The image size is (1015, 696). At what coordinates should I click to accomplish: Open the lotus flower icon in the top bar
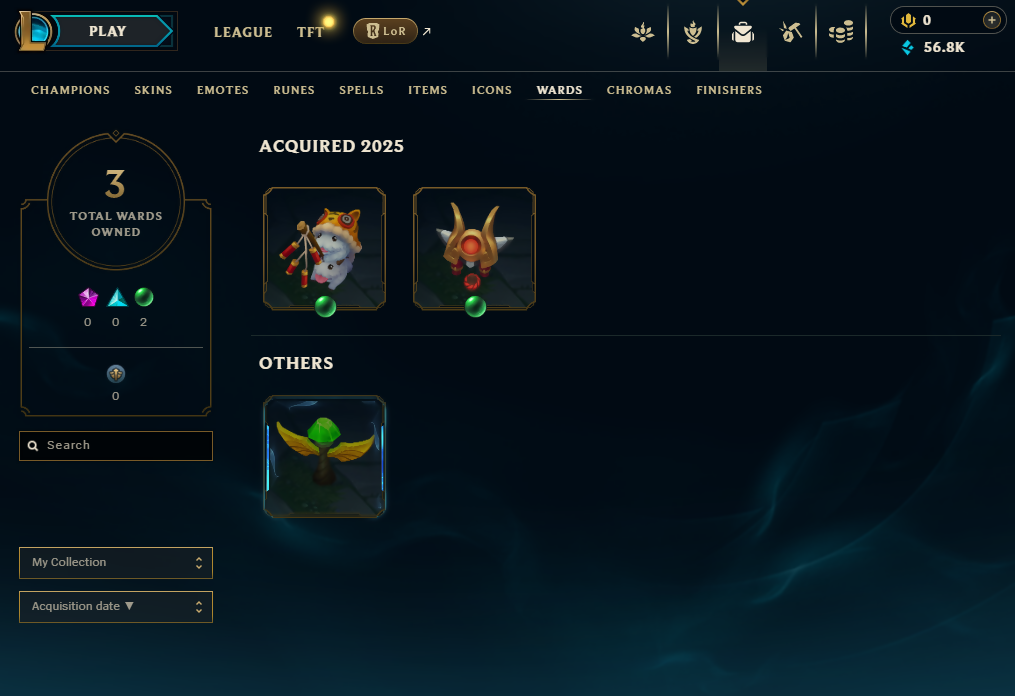[x=643, y=32]
